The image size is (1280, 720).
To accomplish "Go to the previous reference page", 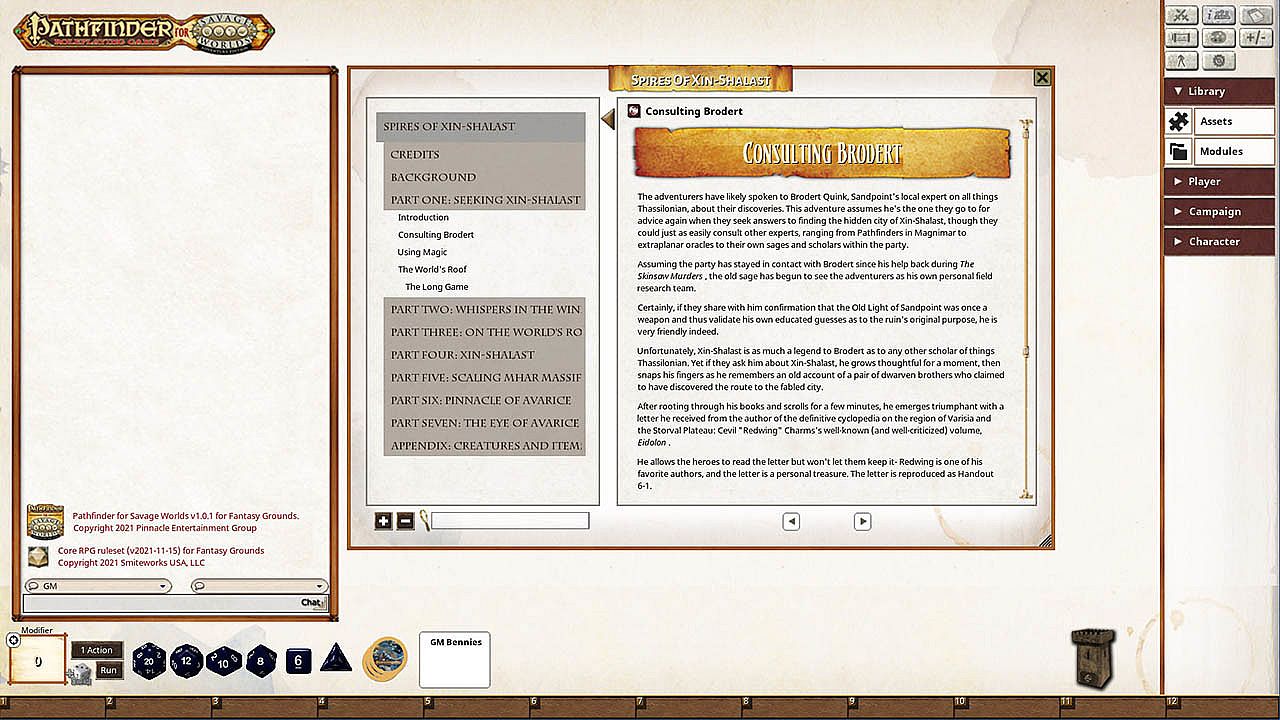I will point(791,521).
